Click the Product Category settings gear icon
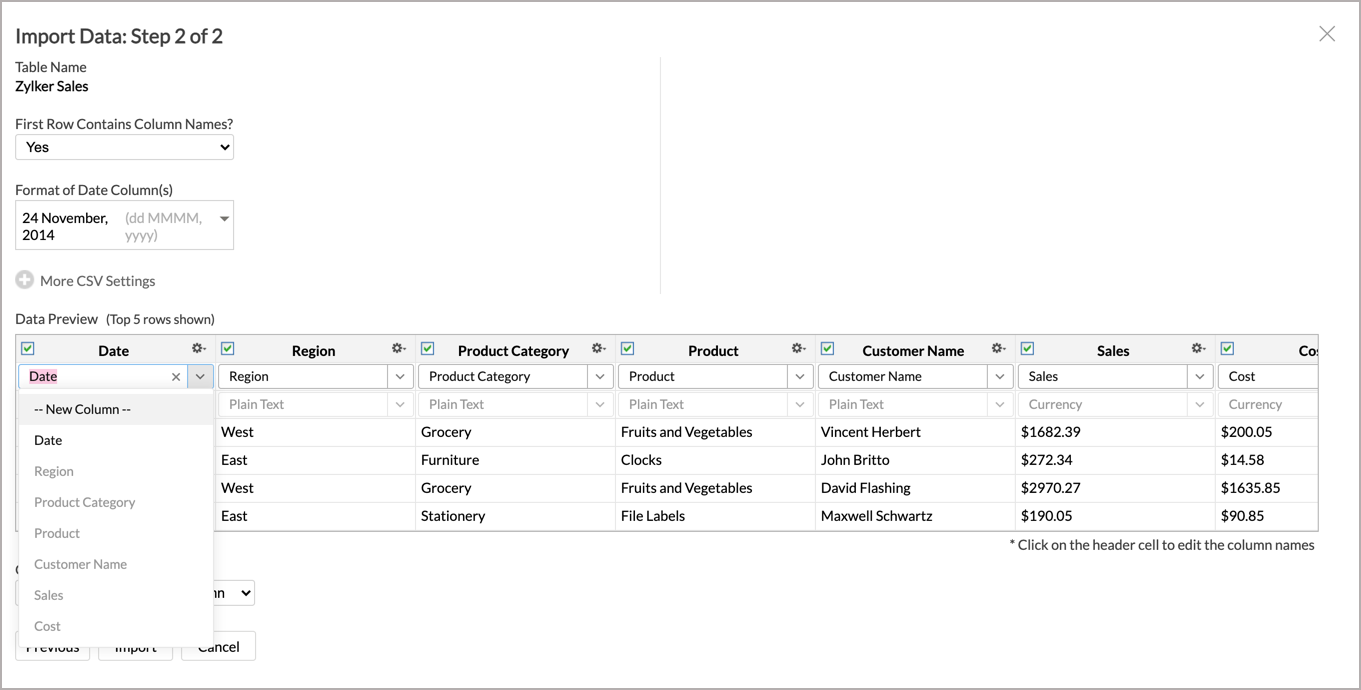Image resolution: width=1361 pixels, height=690 pixels. [x=598, y=349]
